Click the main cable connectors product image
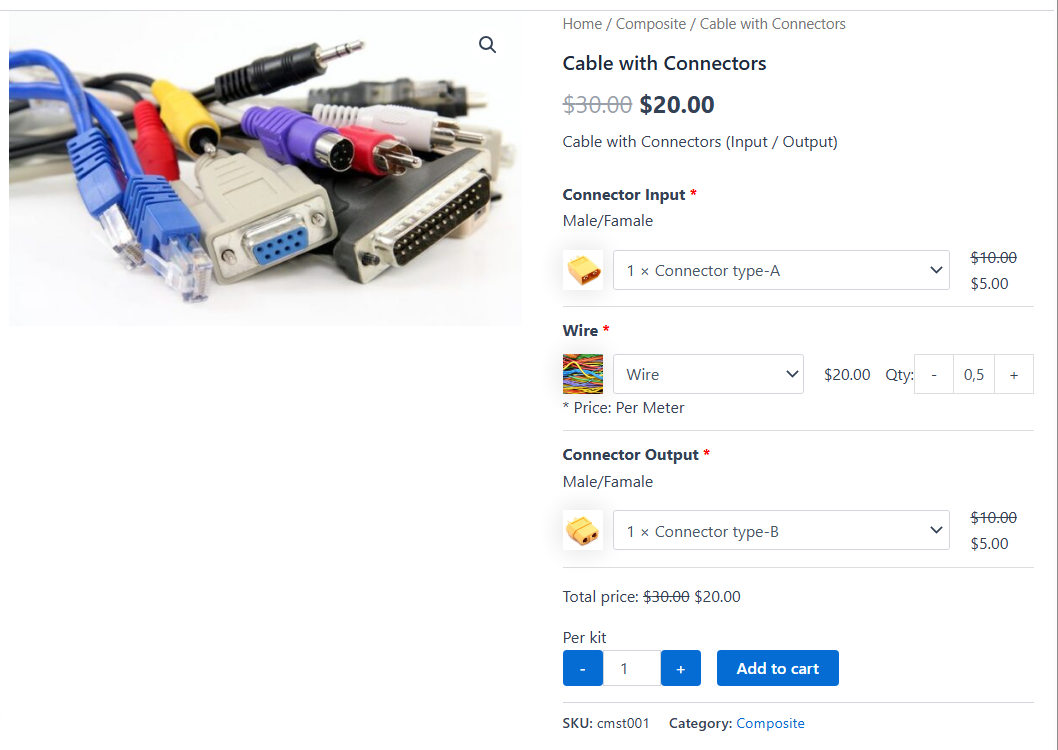1058x750 pixels. click(265, 170)
